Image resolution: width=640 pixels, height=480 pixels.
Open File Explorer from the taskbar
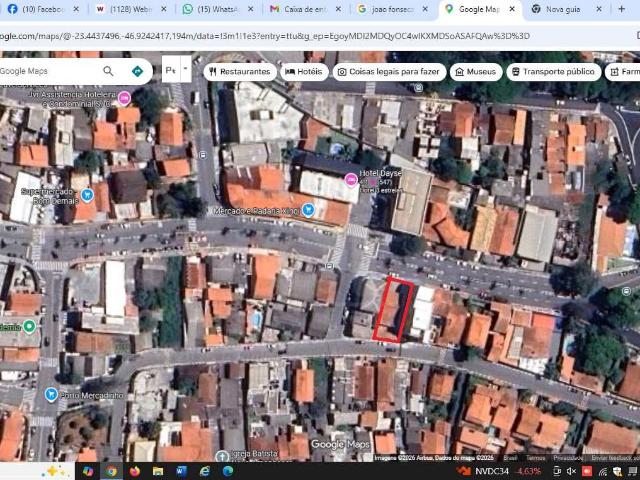tap(158, 471)
